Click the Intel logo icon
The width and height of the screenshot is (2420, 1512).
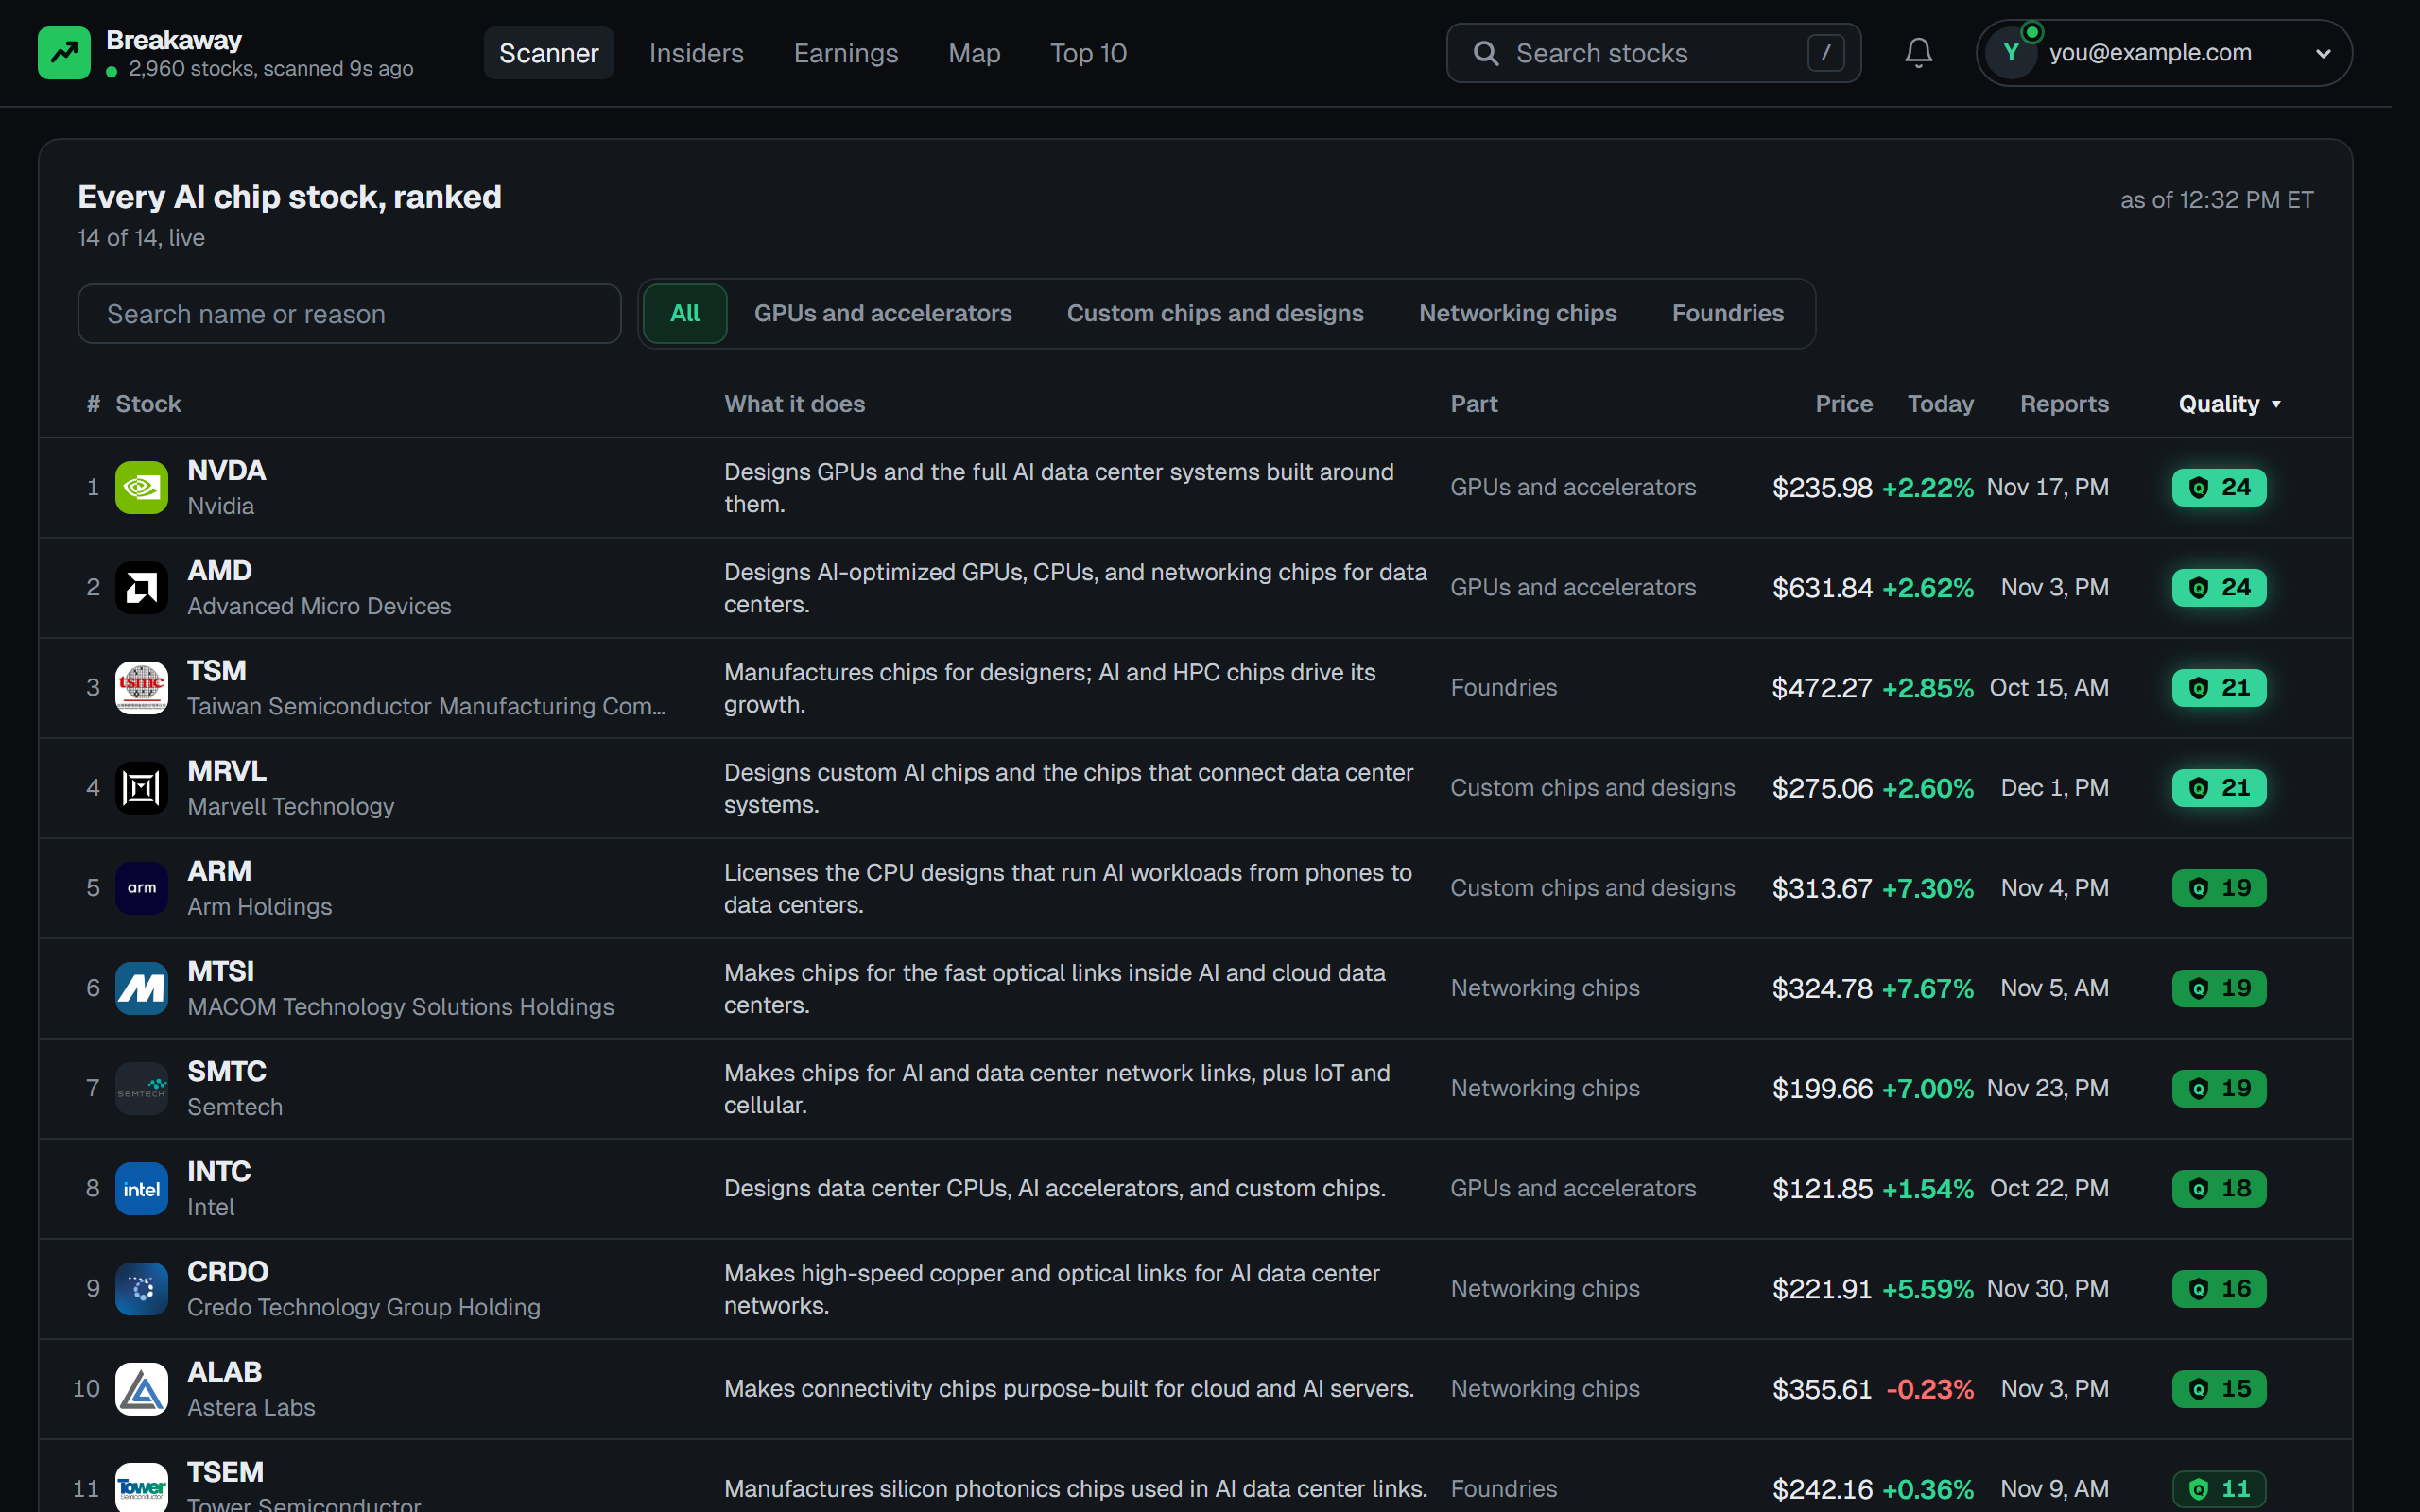tap(141, 1188)
